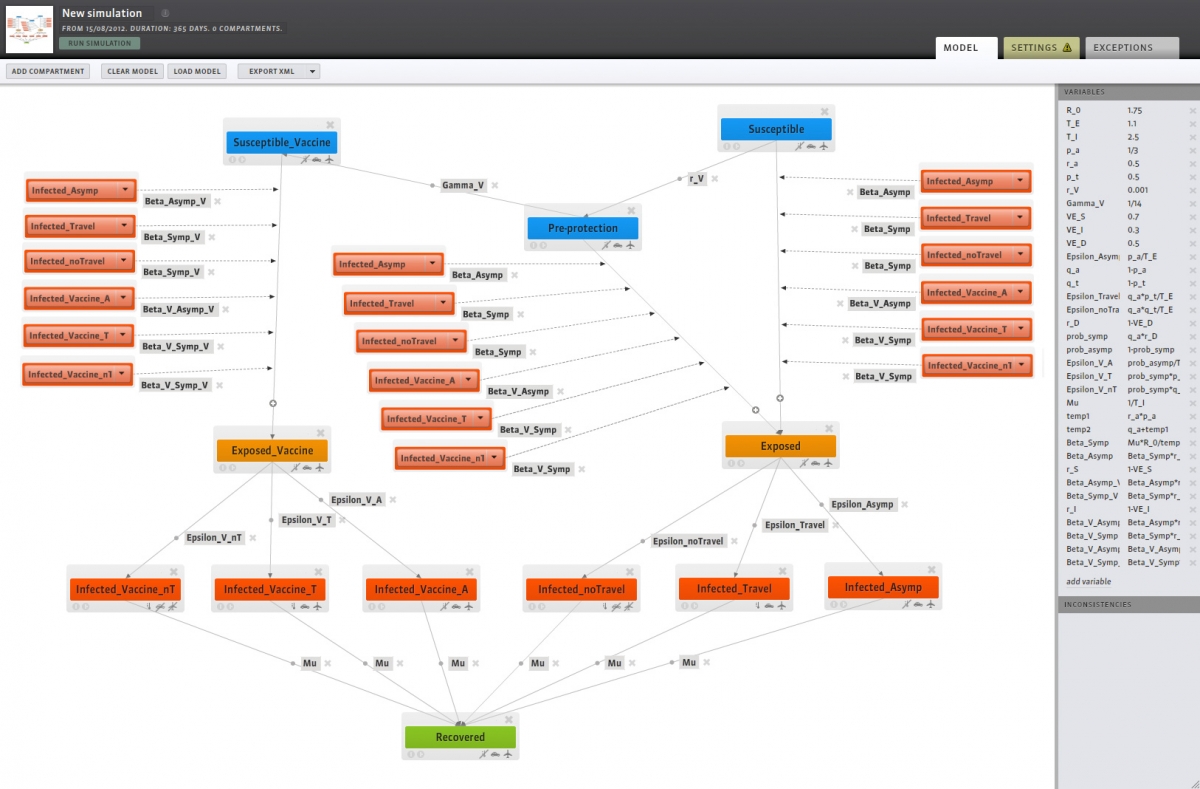This screenshot has height=789, width=1200.
Task: Toggle airplane icon on Infected_Vaccine_T compartment
Action: click(318, 606)
